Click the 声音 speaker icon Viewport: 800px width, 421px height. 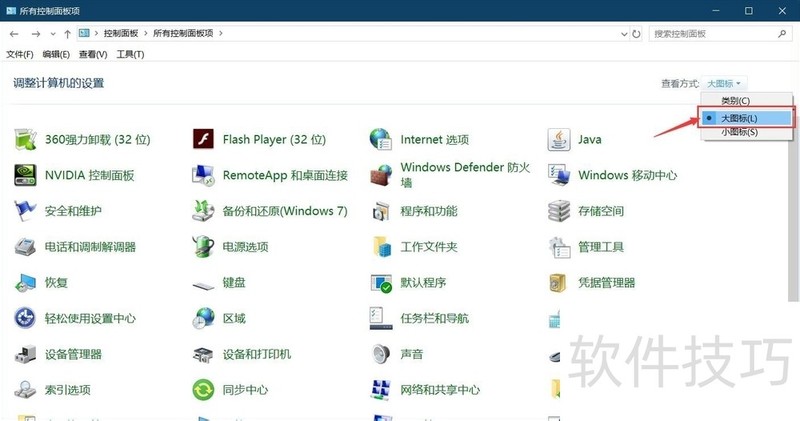[x=381, y=354]
